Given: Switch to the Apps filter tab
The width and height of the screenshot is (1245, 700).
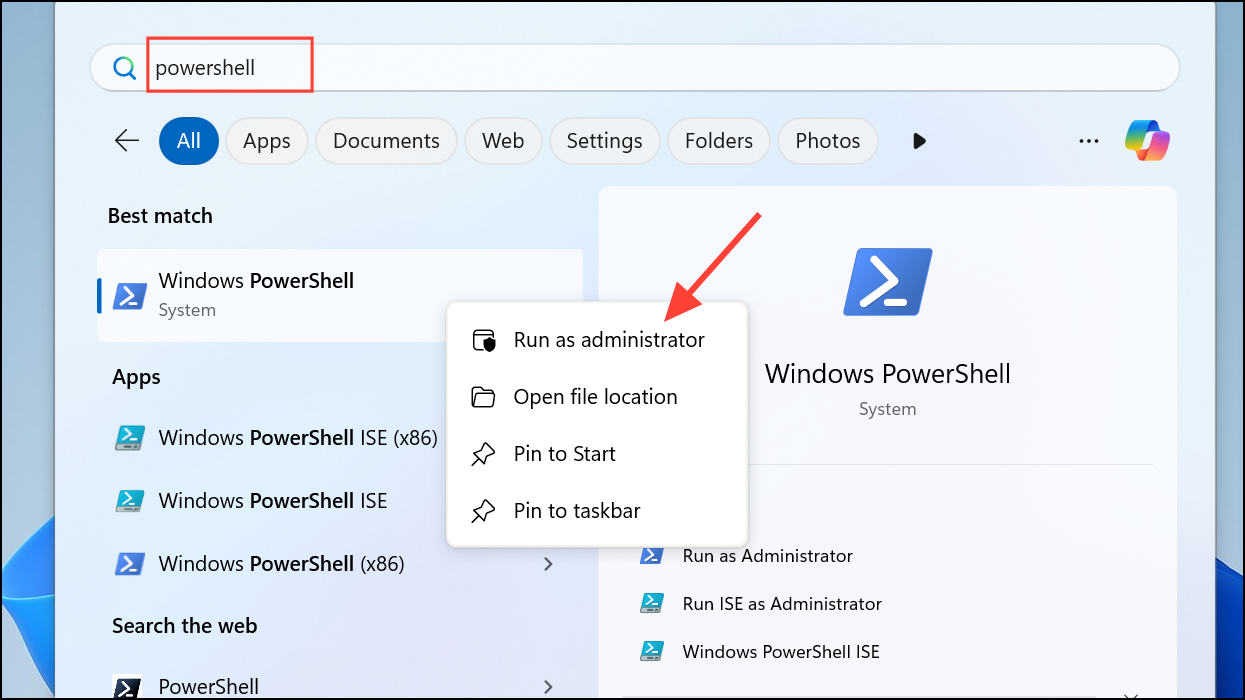Looking at the screenshot, I should [266, 140].
